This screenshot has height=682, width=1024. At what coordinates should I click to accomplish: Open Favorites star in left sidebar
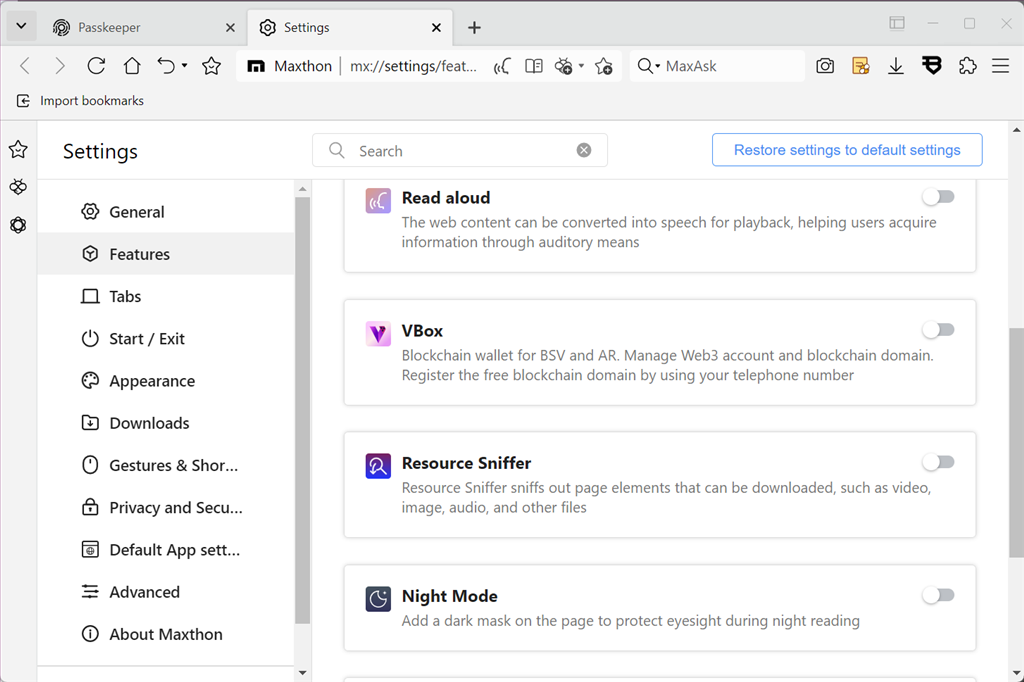(18, 150)
